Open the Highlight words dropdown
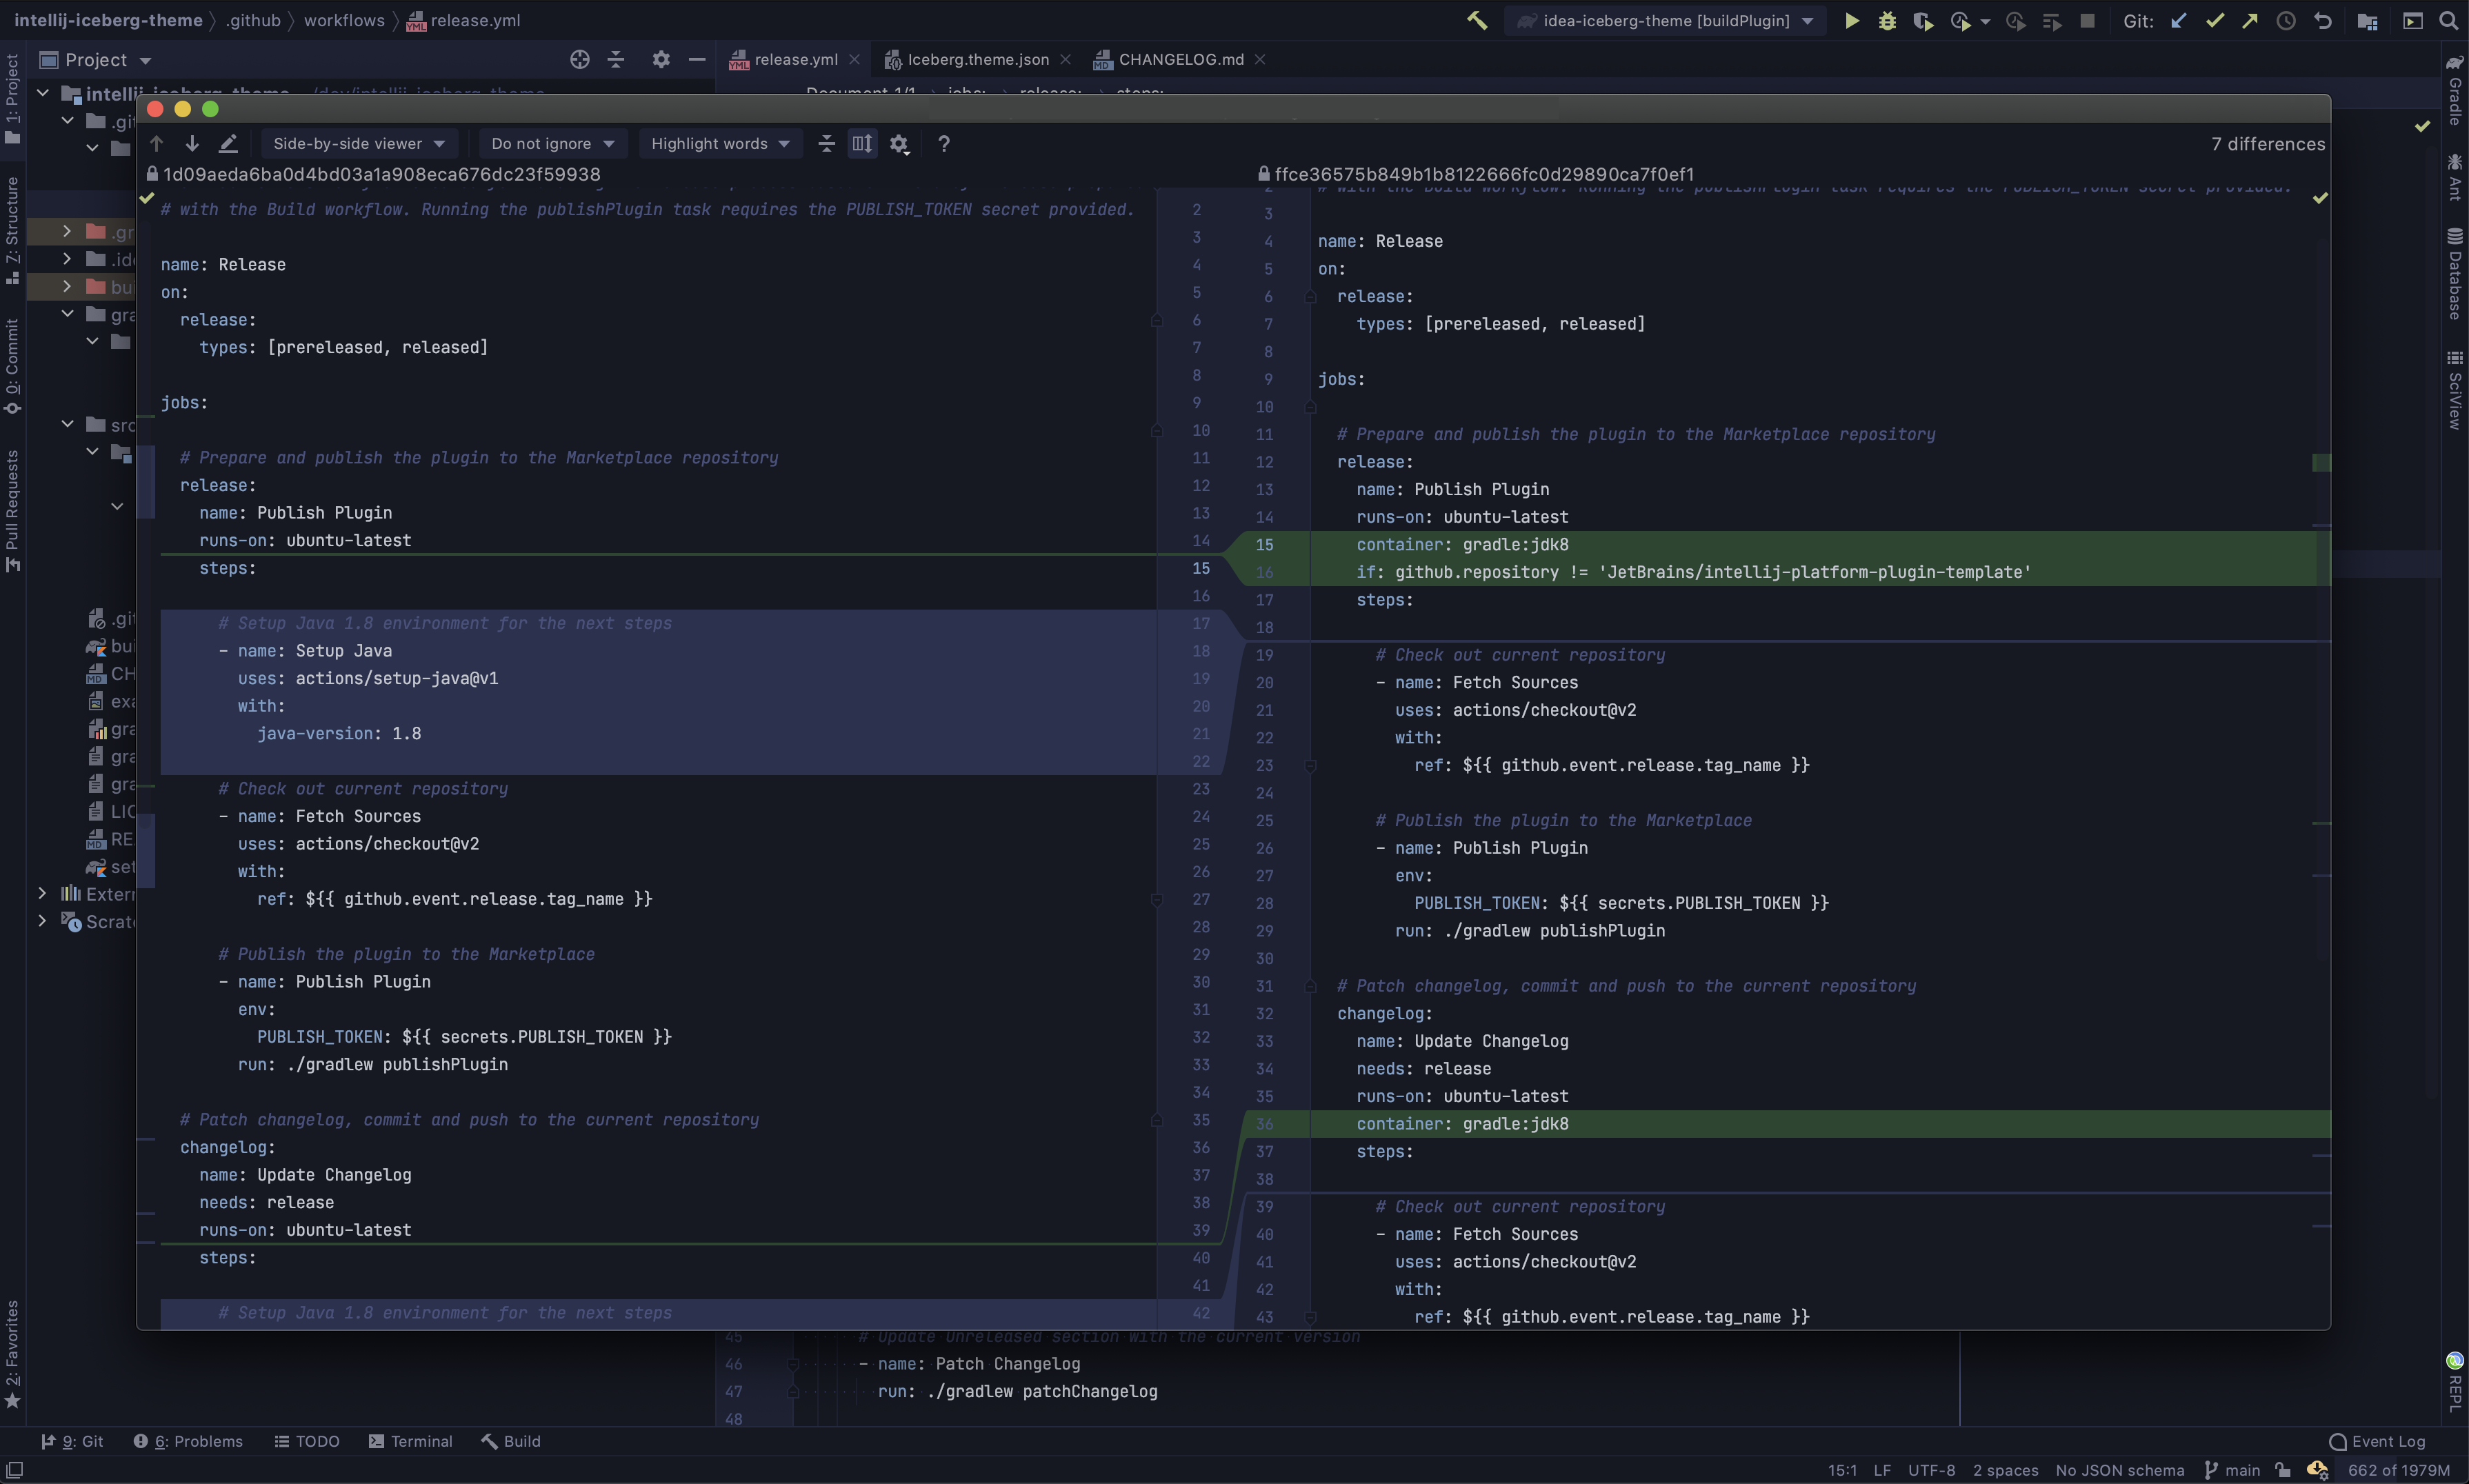This screenshot has width=2469, height=1484. (719, 143)
